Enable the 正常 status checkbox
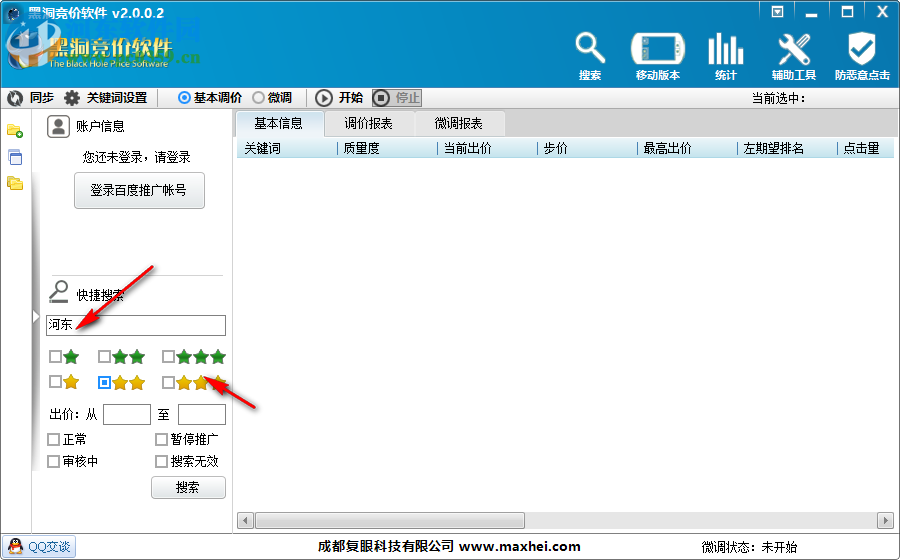 click(53, 440)
